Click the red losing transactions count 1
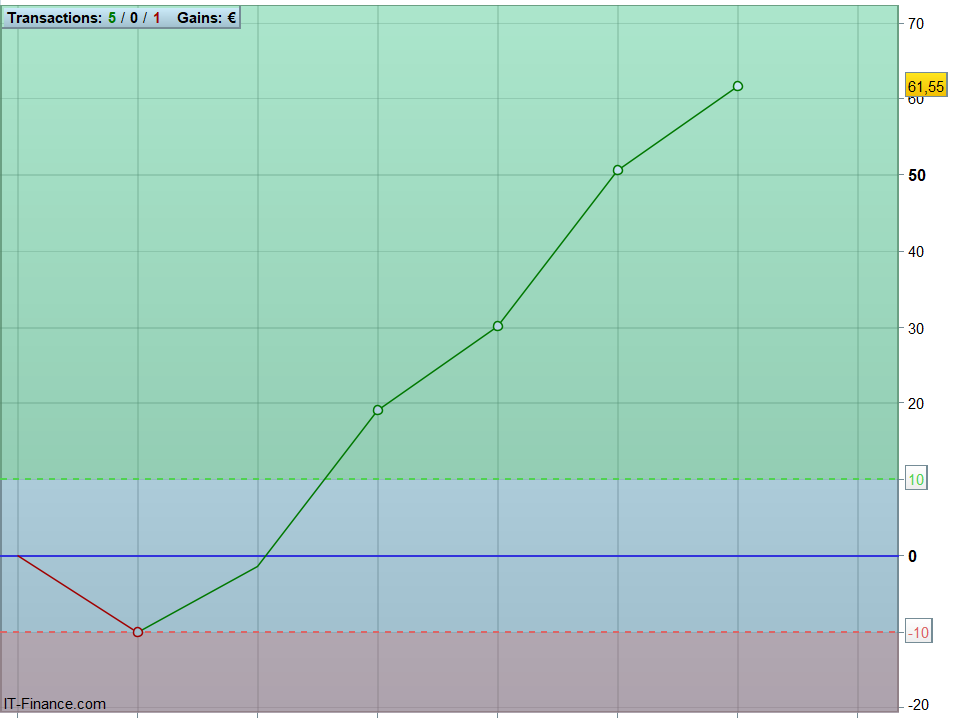Screen dimensions: 954x718 click(x=156, y=18)
